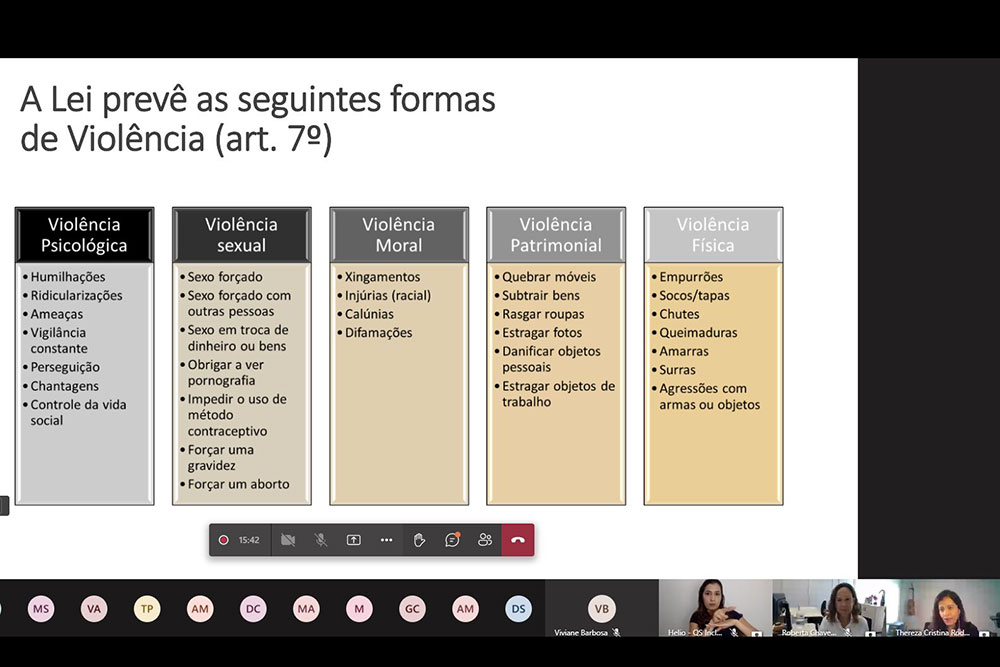Click Viviane Barbosa's VB participant tile

click(601, 608)
